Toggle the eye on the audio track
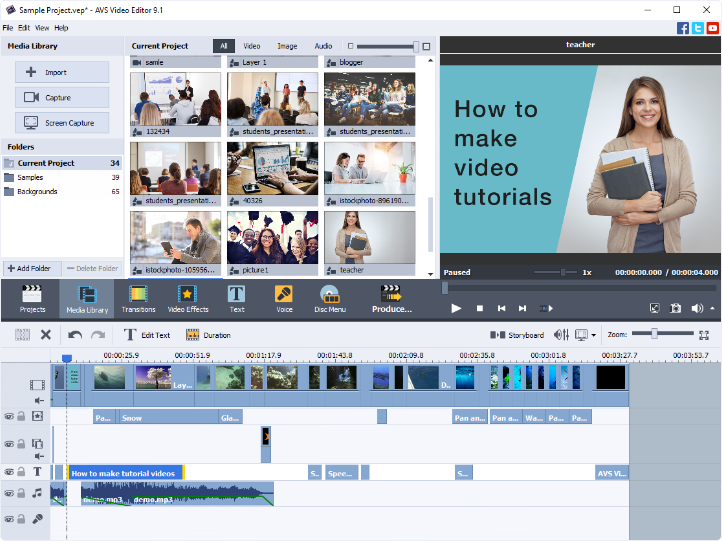This screenshot has width=722, height=541. [x=9, y=493]
